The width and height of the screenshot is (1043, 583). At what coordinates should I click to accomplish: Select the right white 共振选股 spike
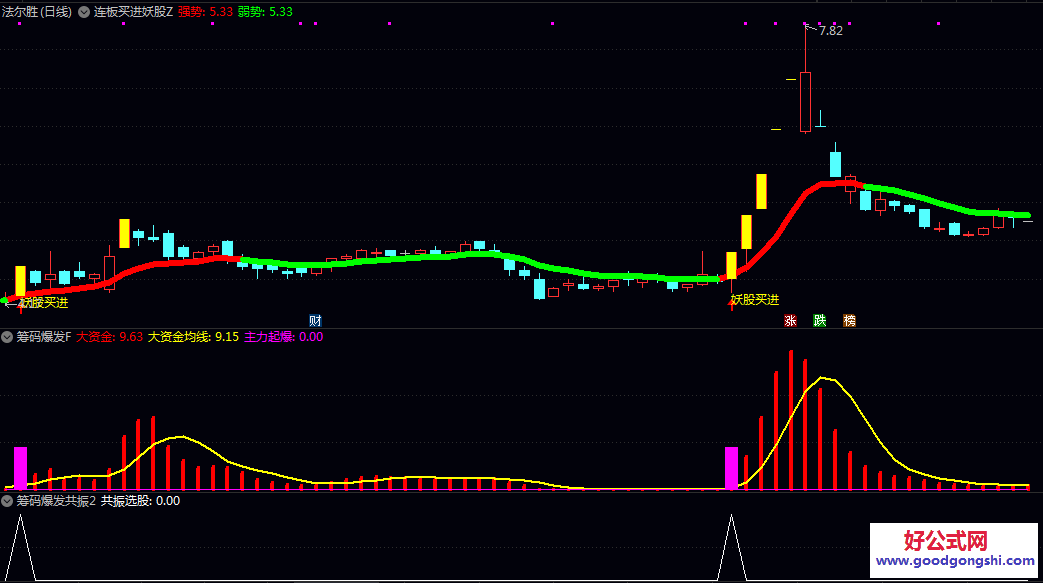tap(731, 547)
